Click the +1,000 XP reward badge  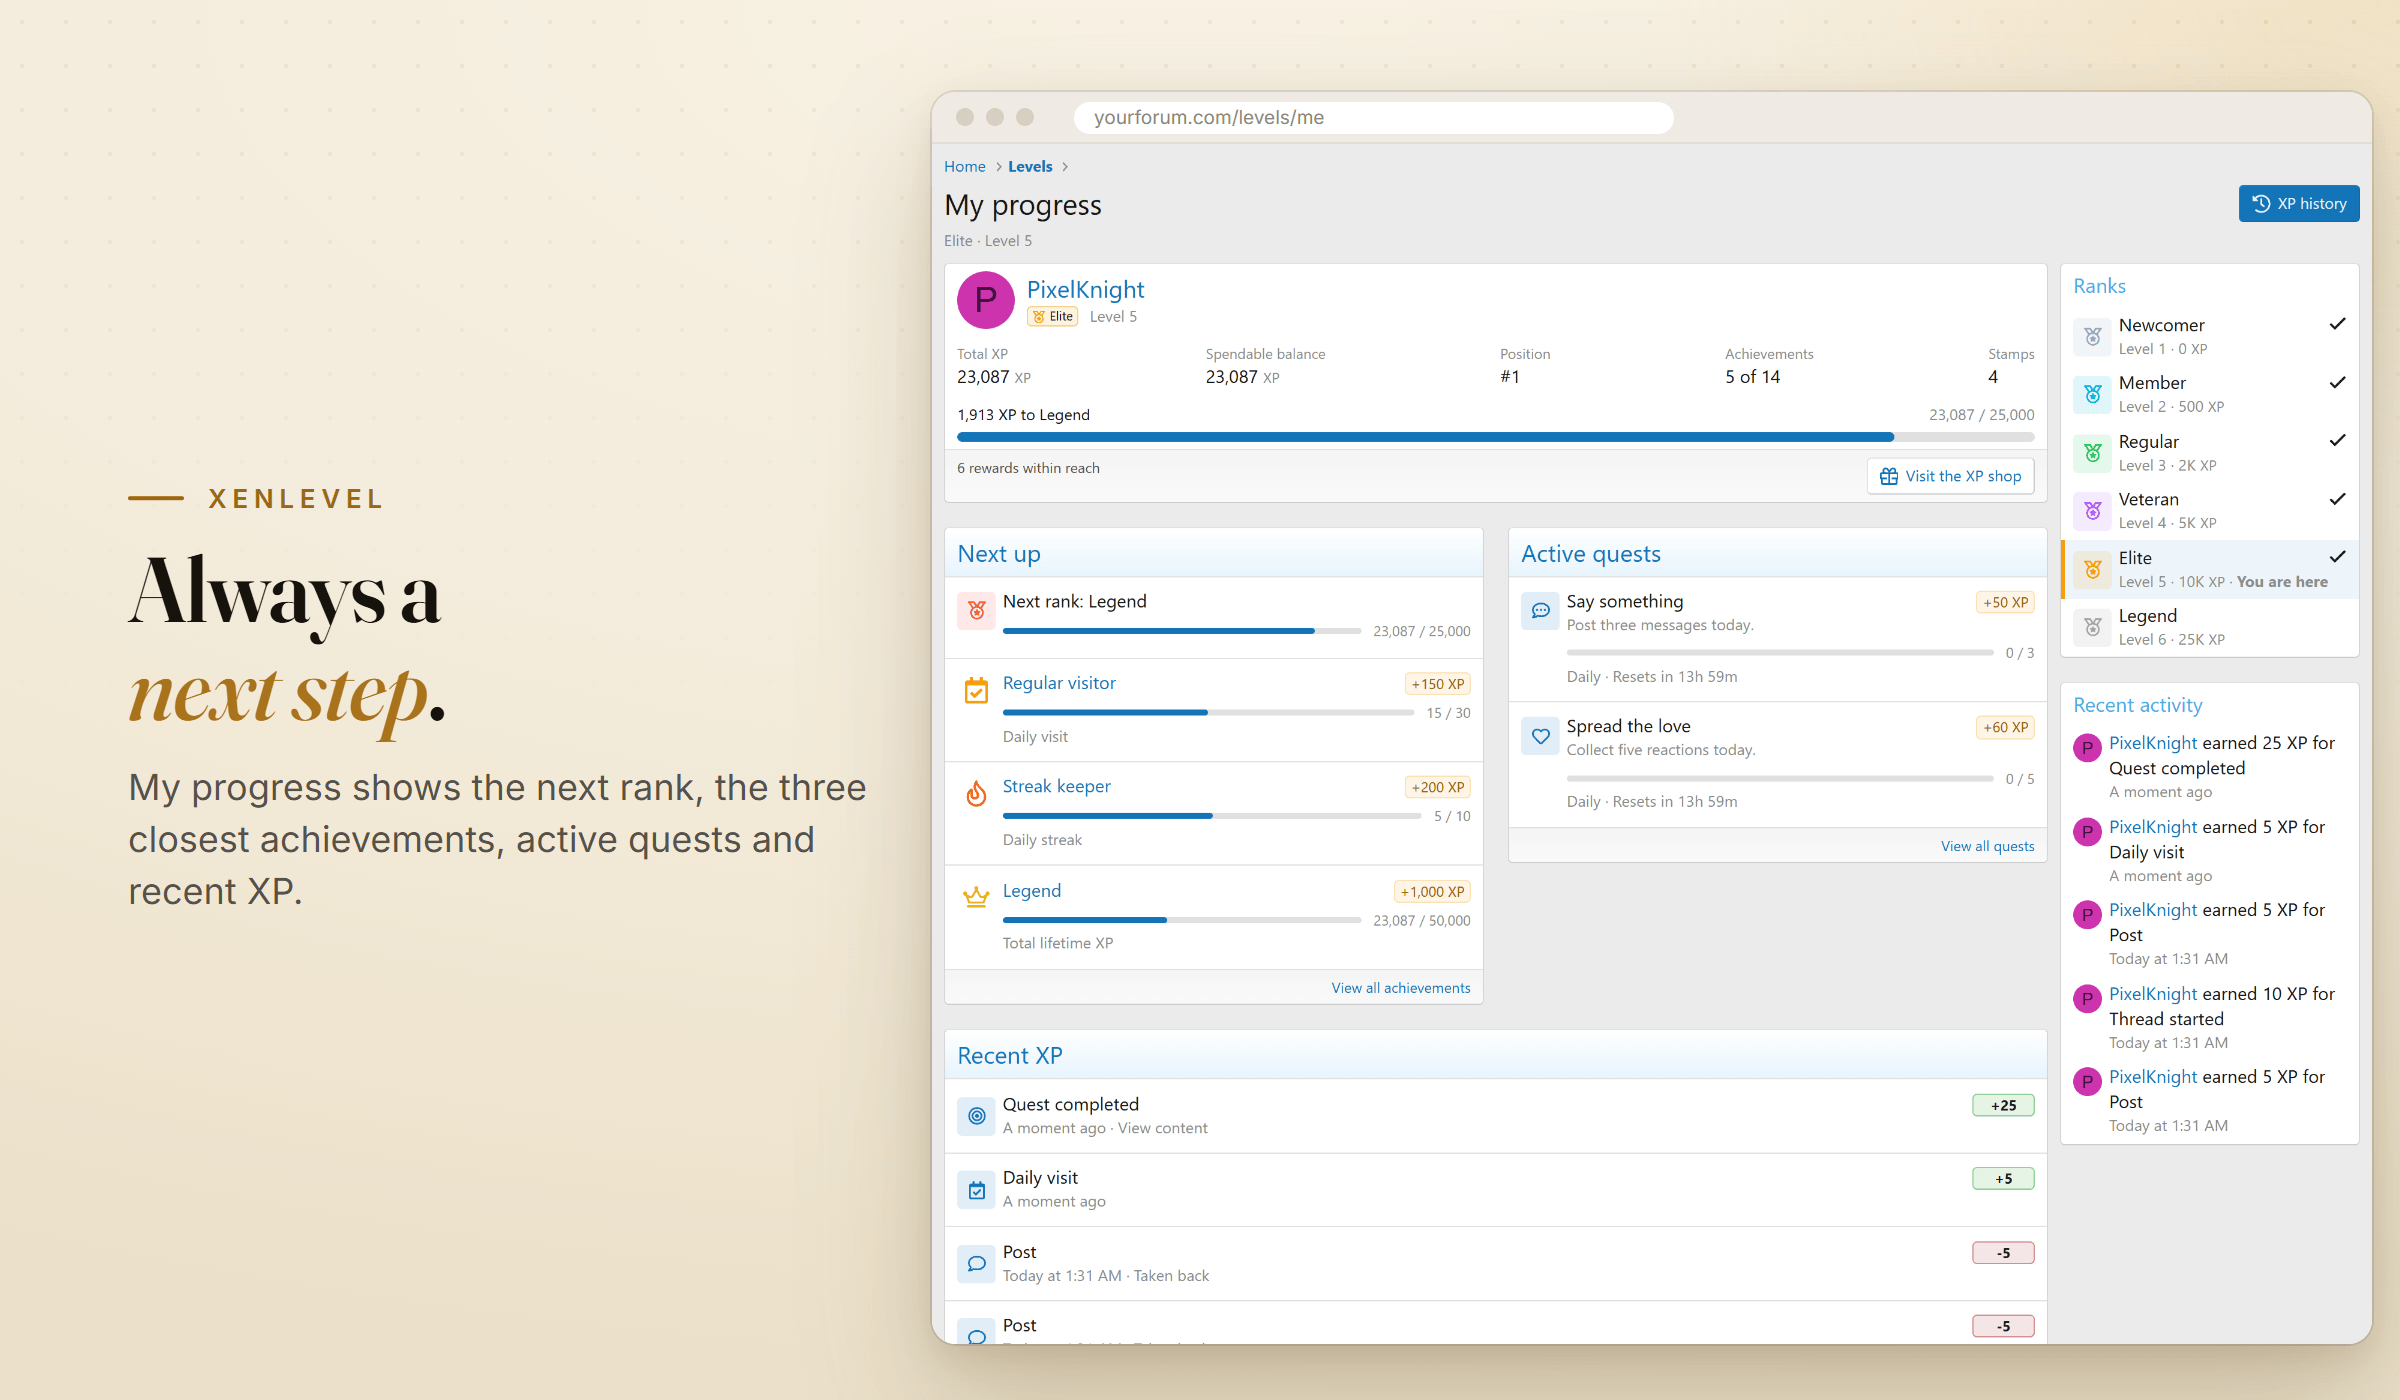tap(1432, 892)
